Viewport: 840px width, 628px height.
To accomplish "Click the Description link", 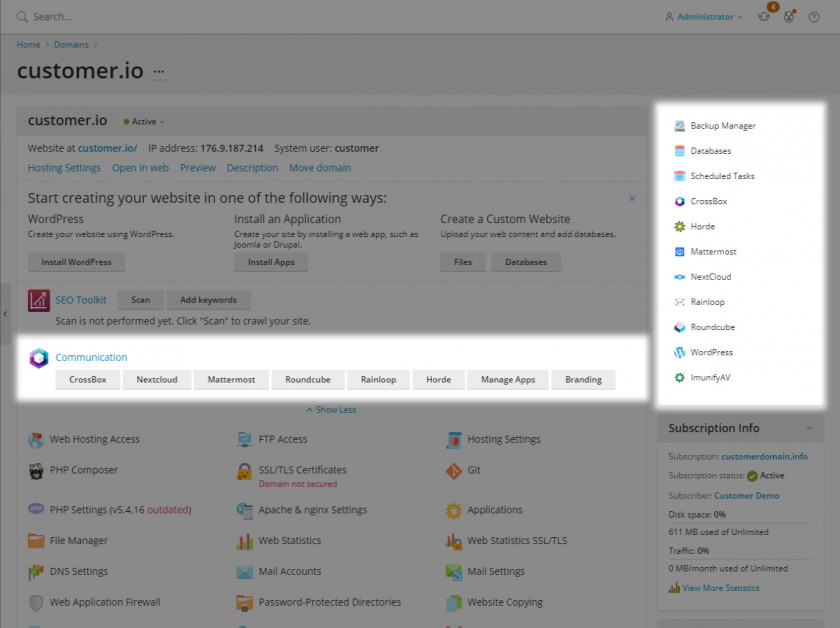I will tap(252, 168).
